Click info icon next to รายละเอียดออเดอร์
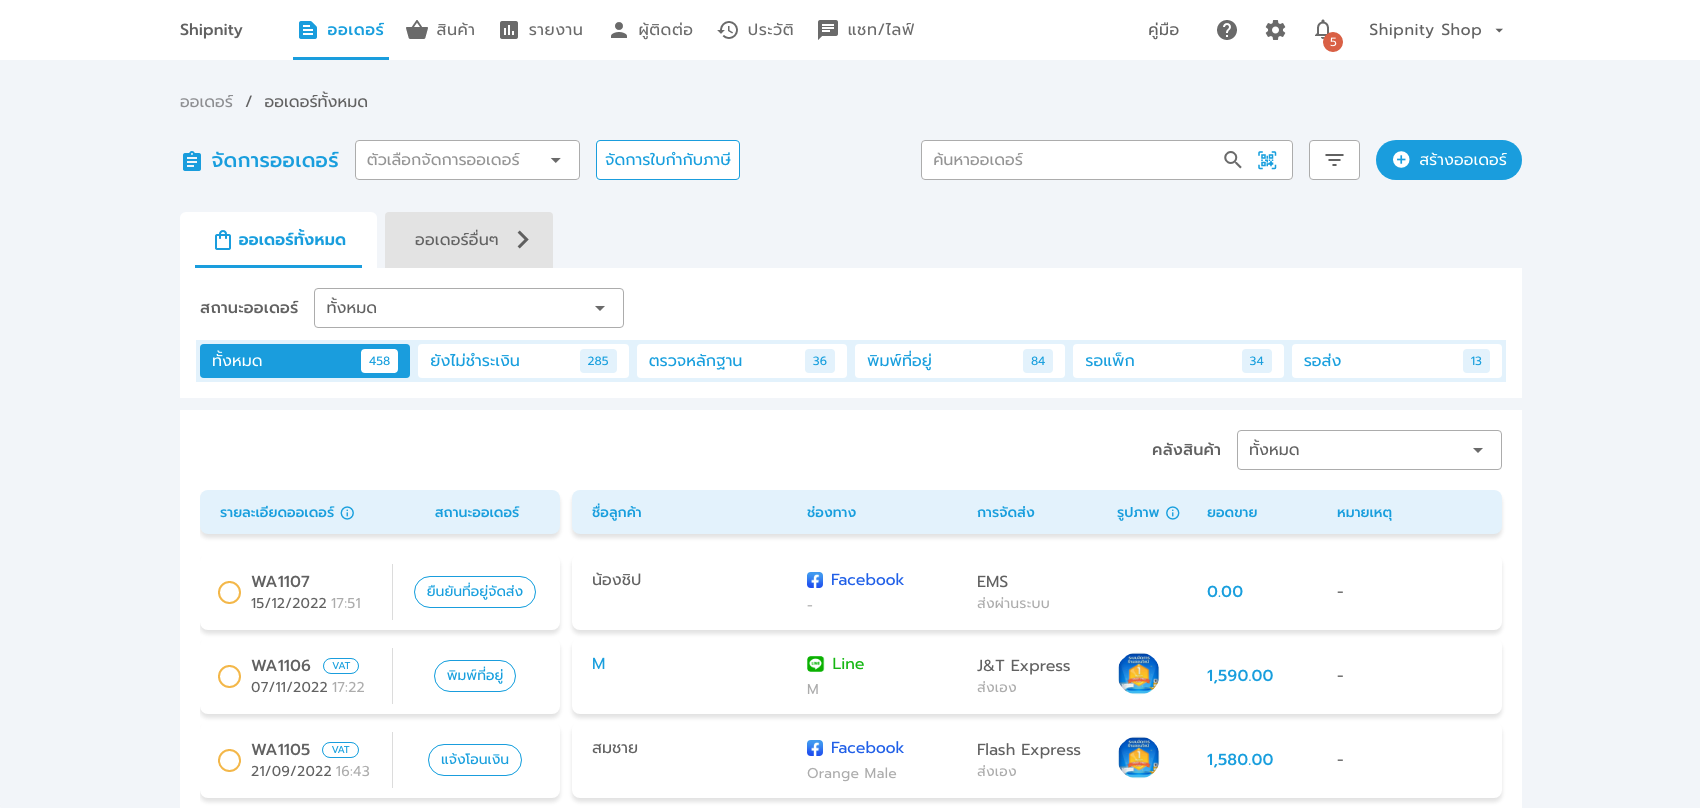The width and height of the screenshot is (1700, 808). (348, 513)
